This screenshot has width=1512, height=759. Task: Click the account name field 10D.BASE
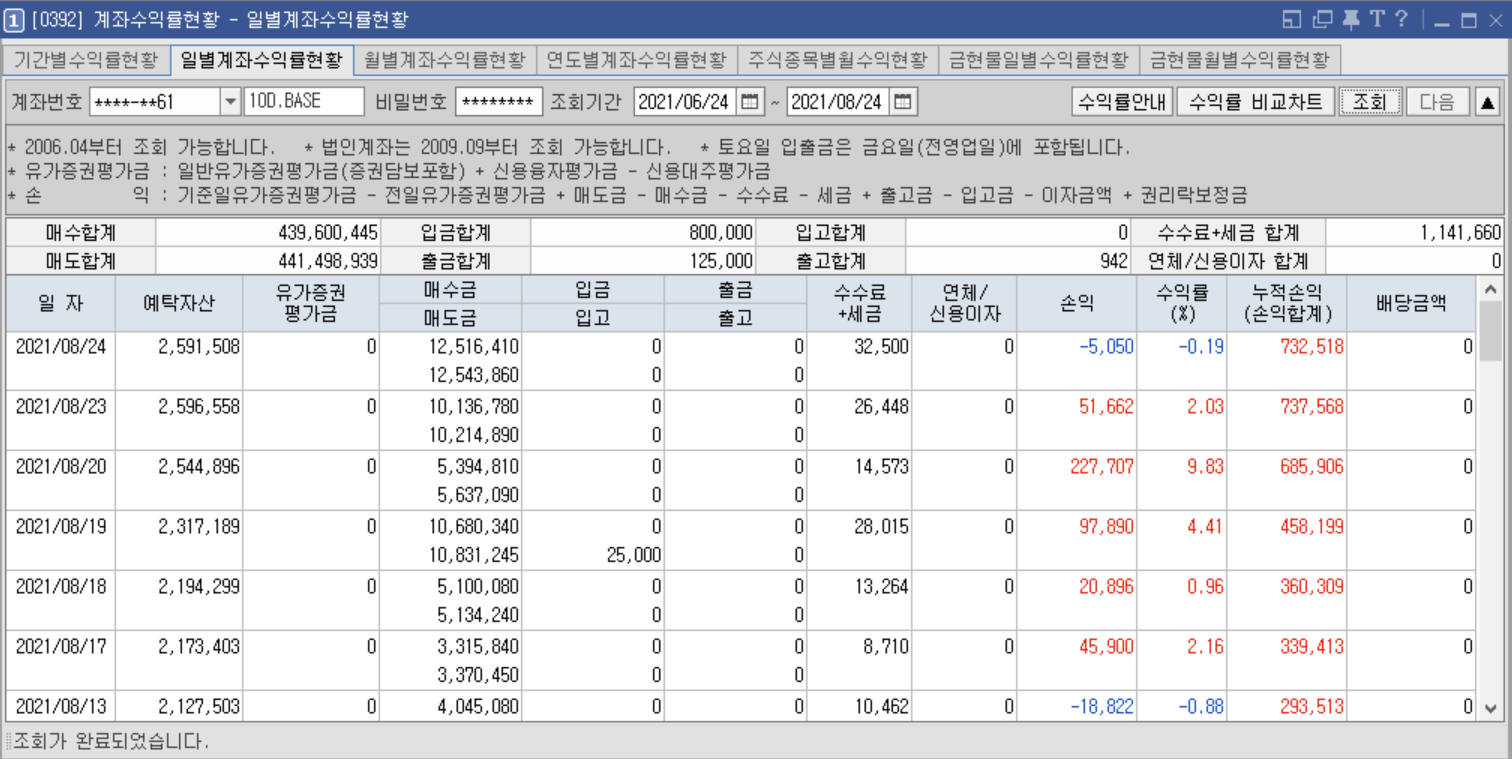pos(304,102)
